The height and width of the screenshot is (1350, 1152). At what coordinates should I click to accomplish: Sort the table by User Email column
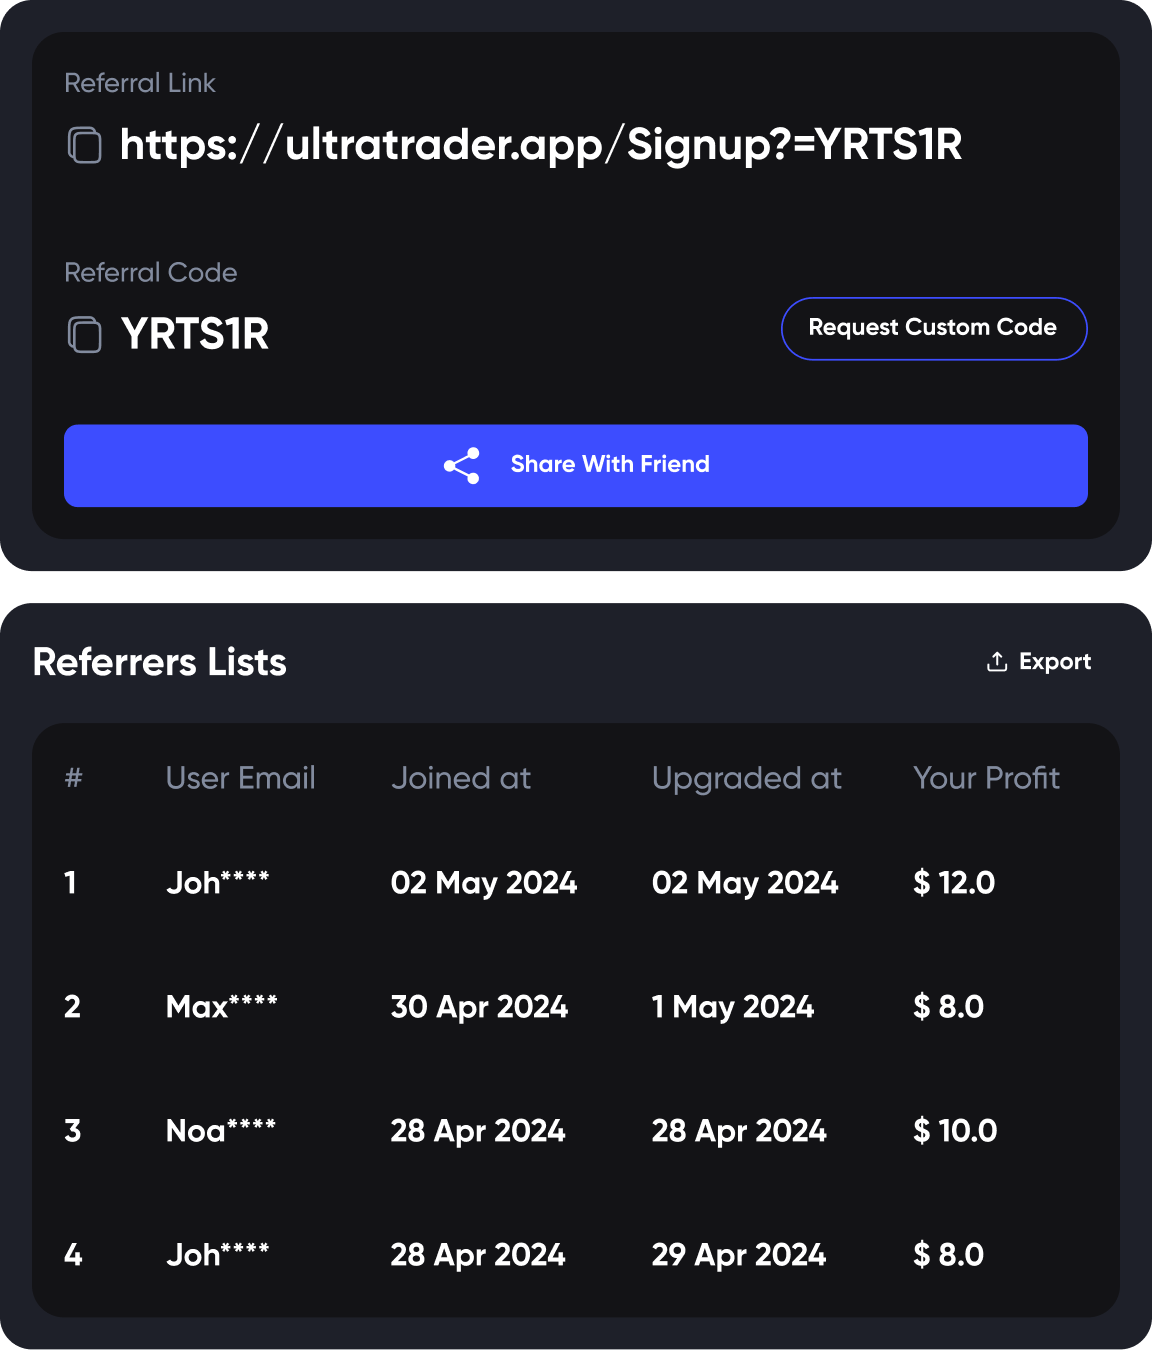pyautogui.click(x=240, y=778)
